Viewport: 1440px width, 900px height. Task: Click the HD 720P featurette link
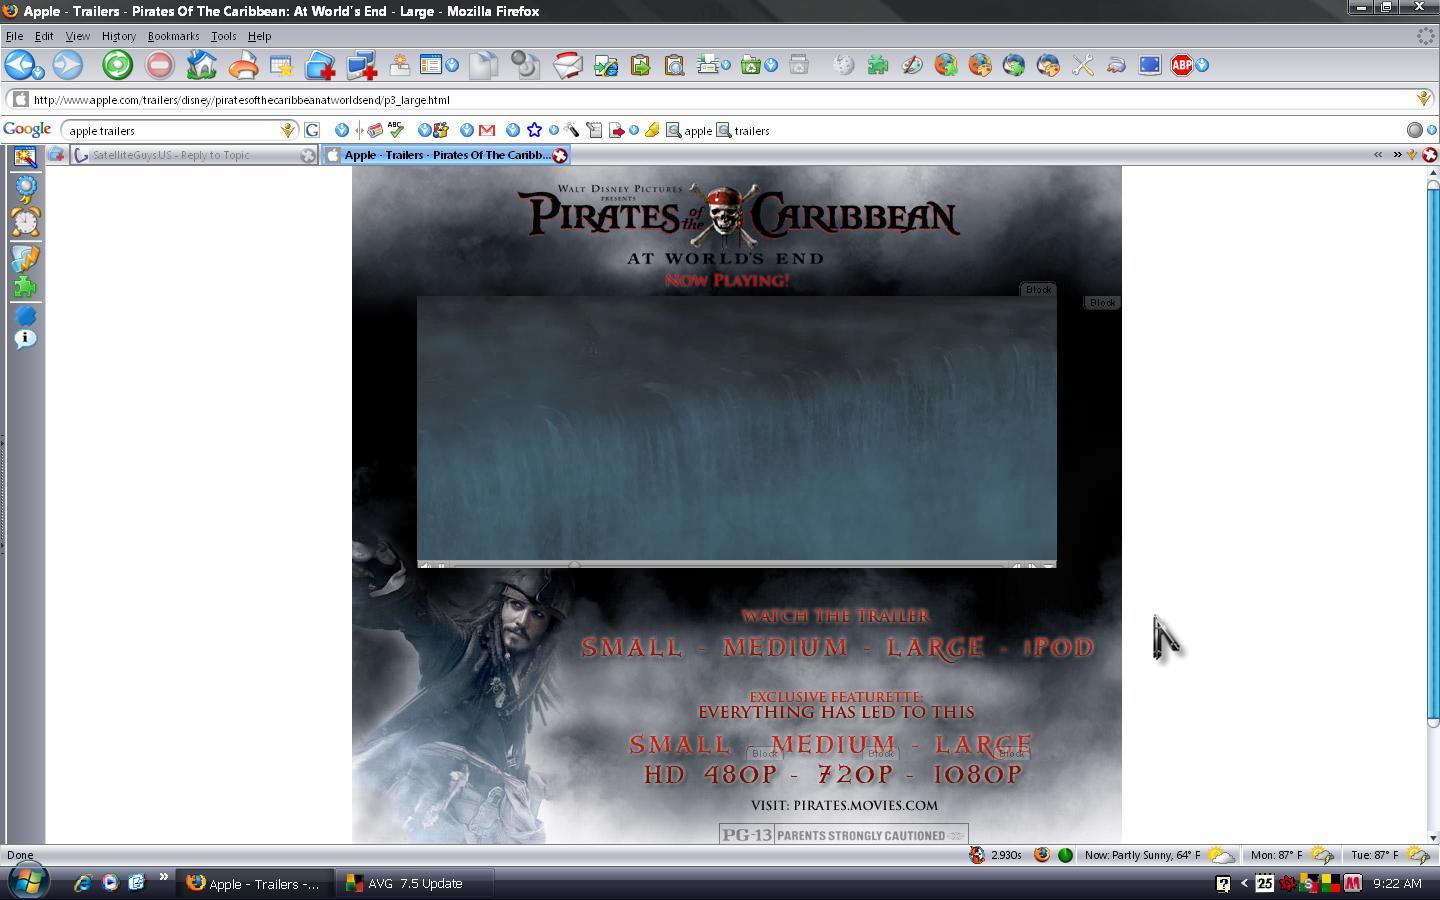click(855, 774)
